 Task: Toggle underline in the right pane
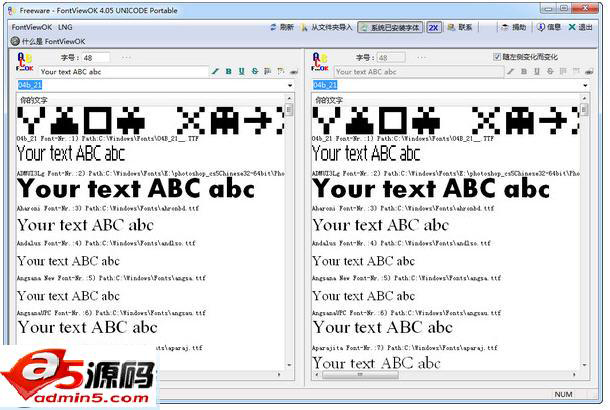[x=537, y=71]
